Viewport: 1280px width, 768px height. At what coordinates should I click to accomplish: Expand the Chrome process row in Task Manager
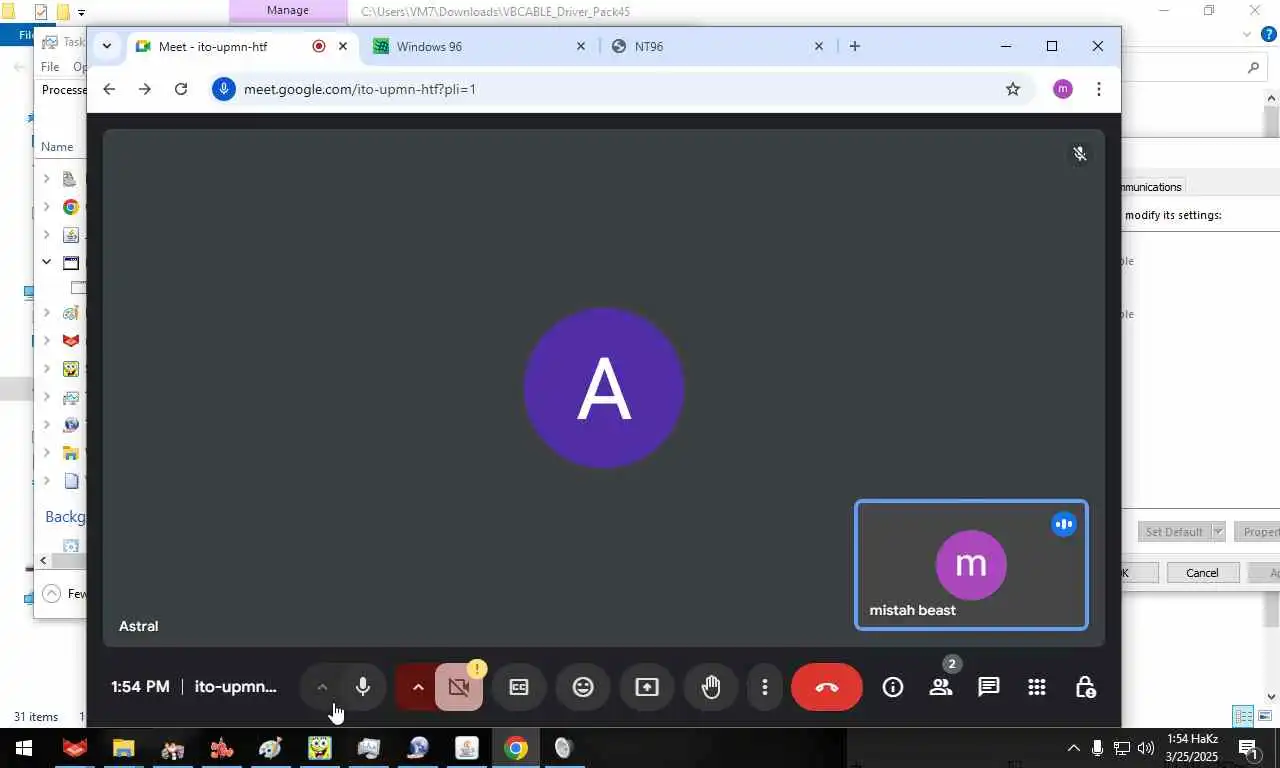[46, 207]
